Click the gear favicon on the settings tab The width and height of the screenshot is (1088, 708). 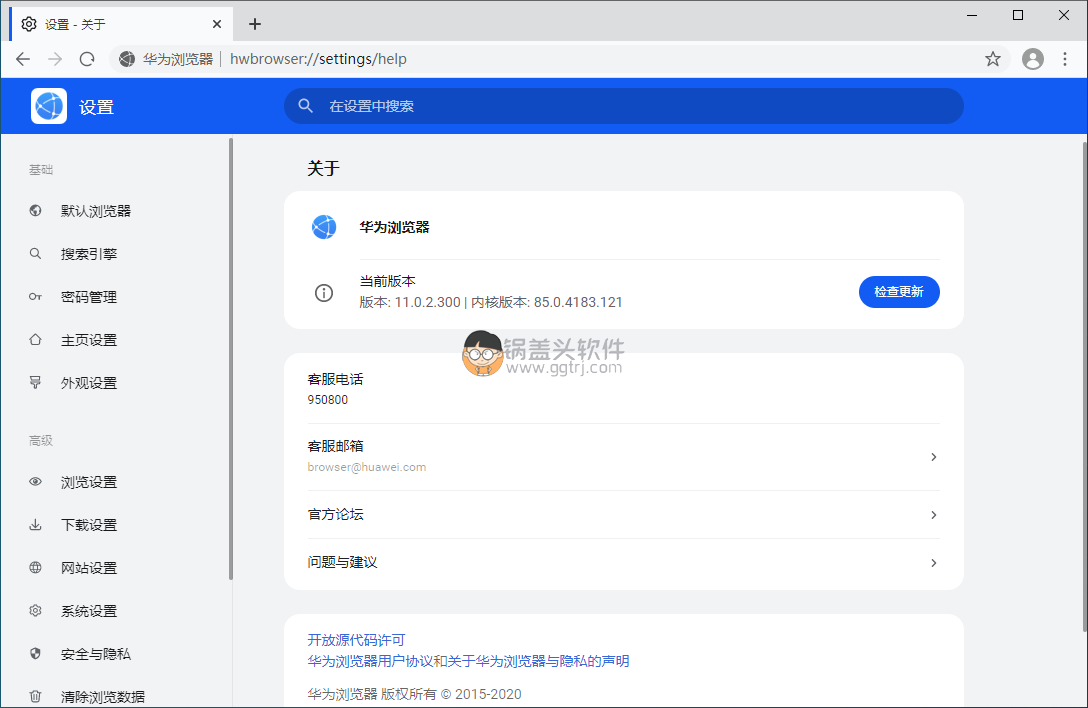click(x=28, y=24)
